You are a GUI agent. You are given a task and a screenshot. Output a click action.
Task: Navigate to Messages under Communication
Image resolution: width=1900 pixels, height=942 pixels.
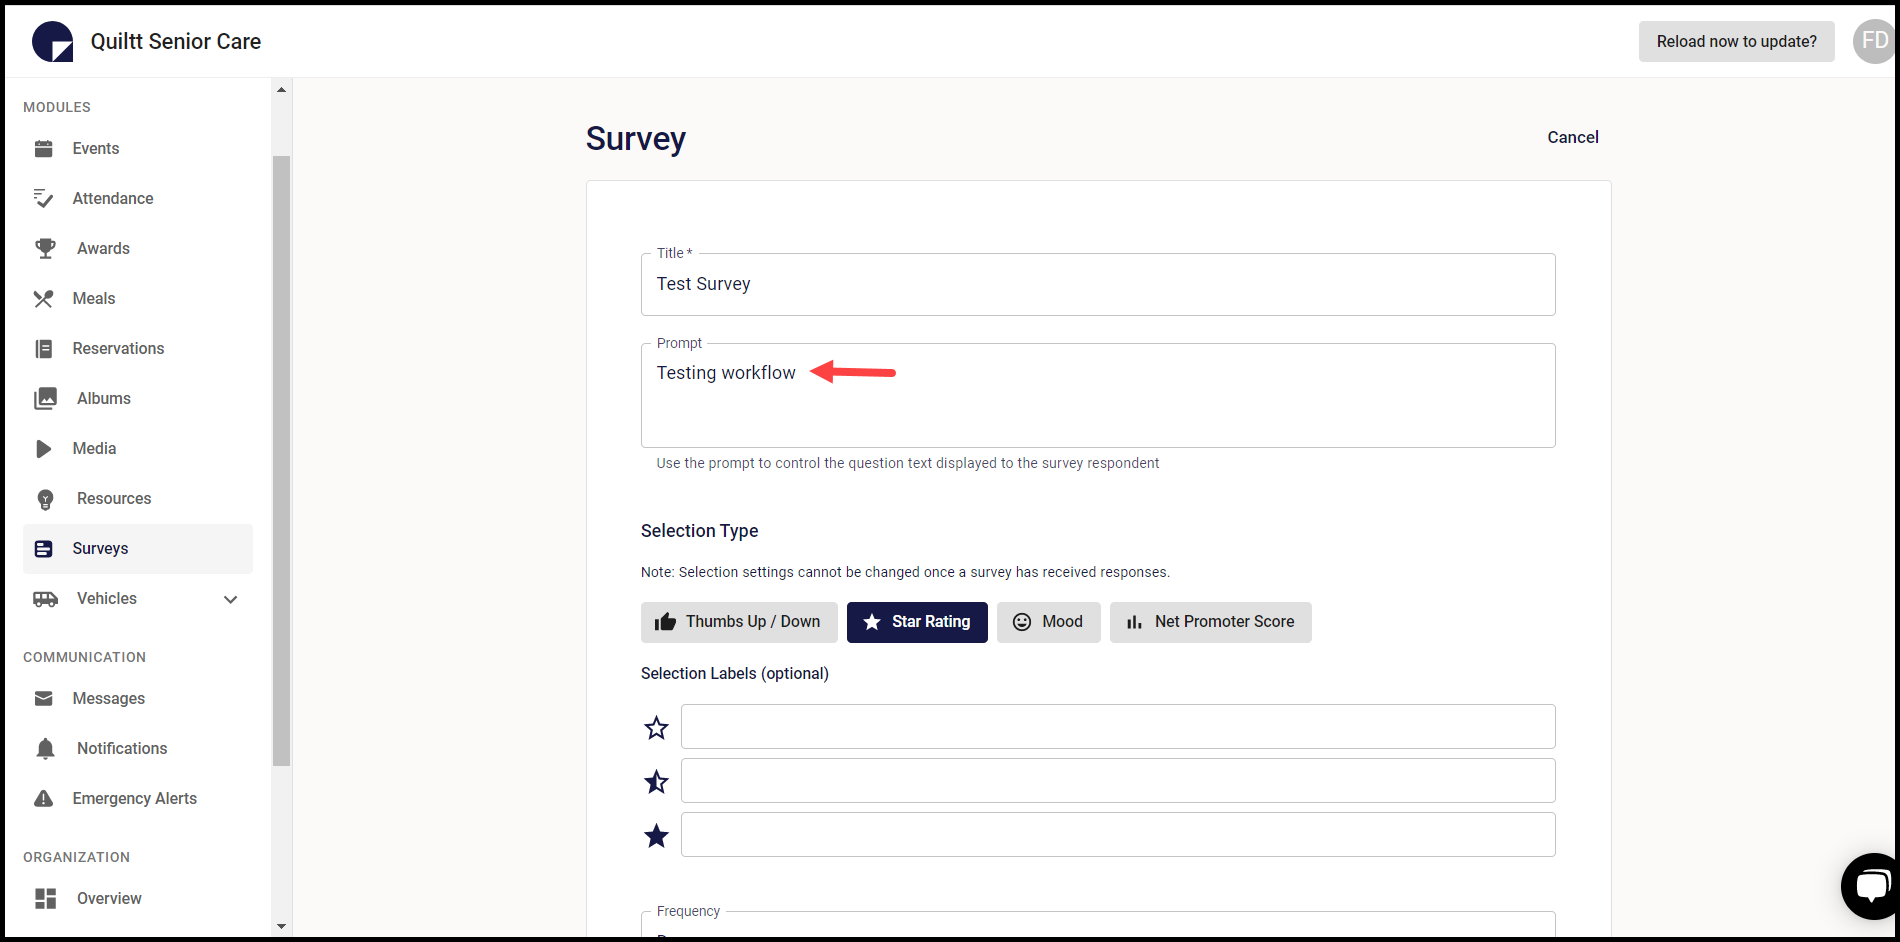click(x=108, y=698)
